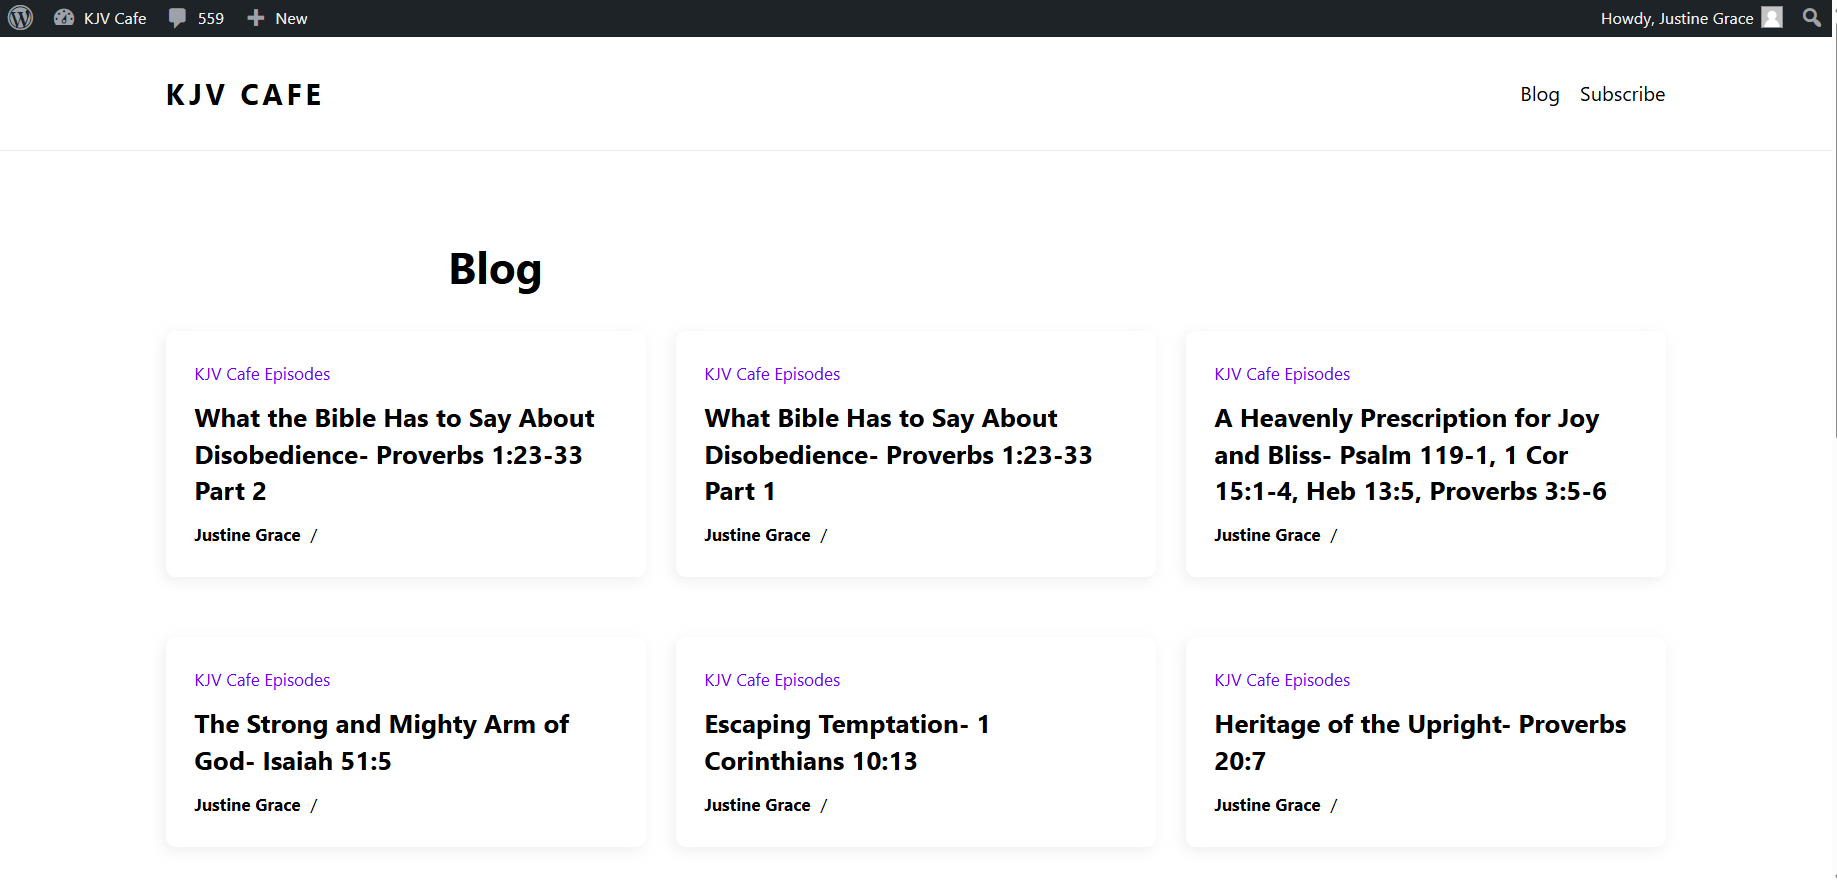Click the KJV CAFE site title
The width and height of the screenshot is (1837, 880).
click(x=244, y=95)
